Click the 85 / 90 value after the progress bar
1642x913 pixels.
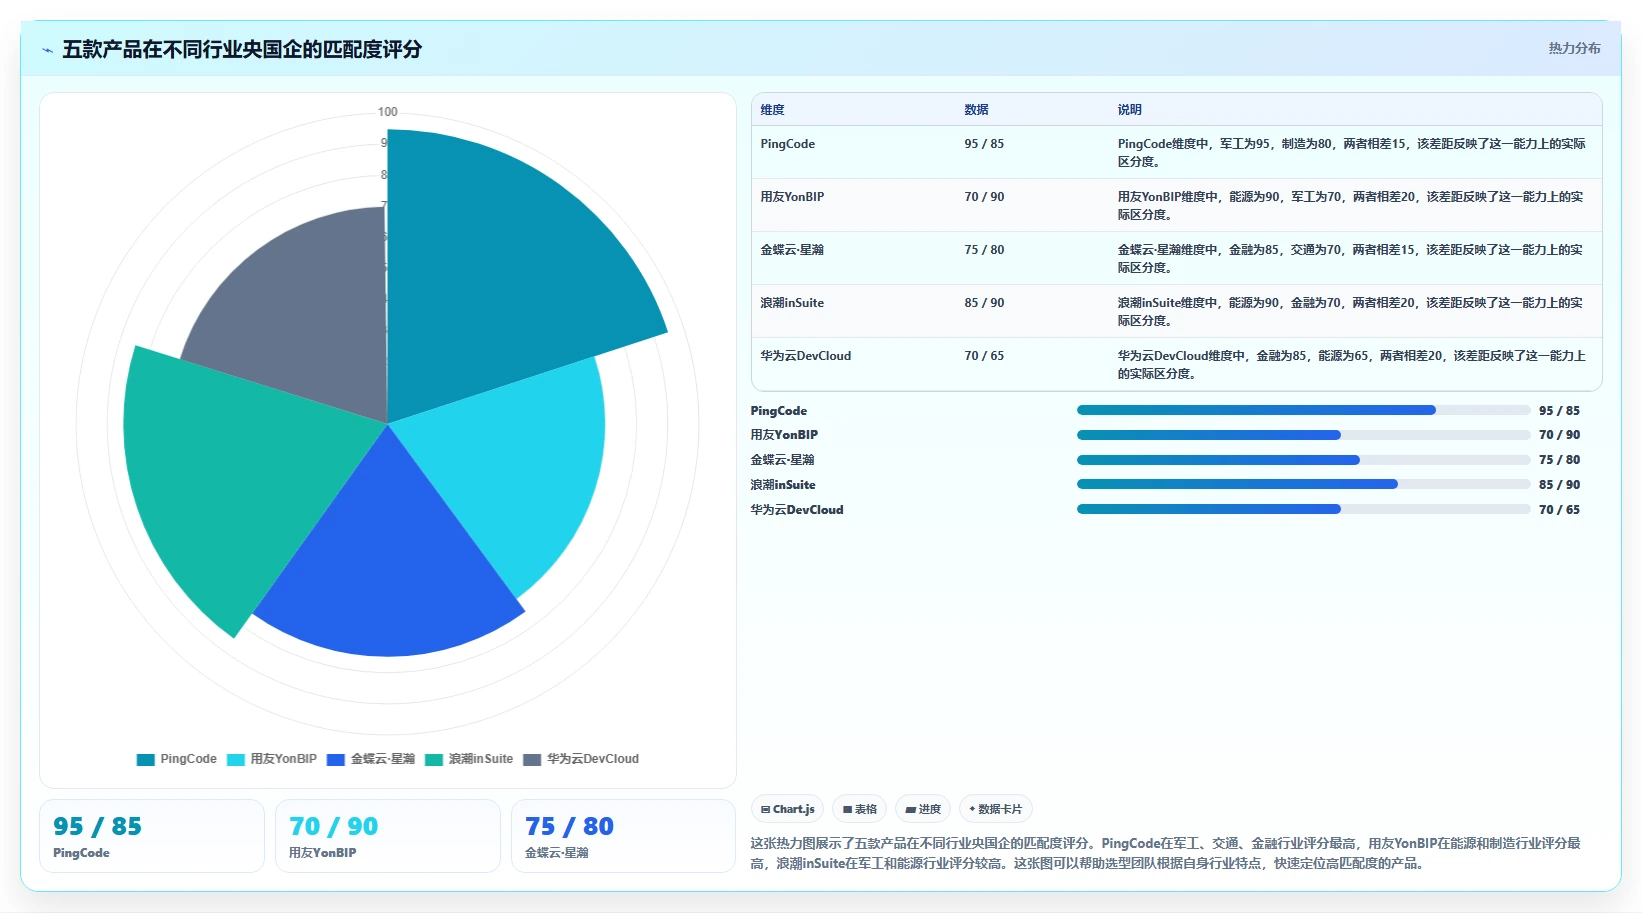point(1559,485)
